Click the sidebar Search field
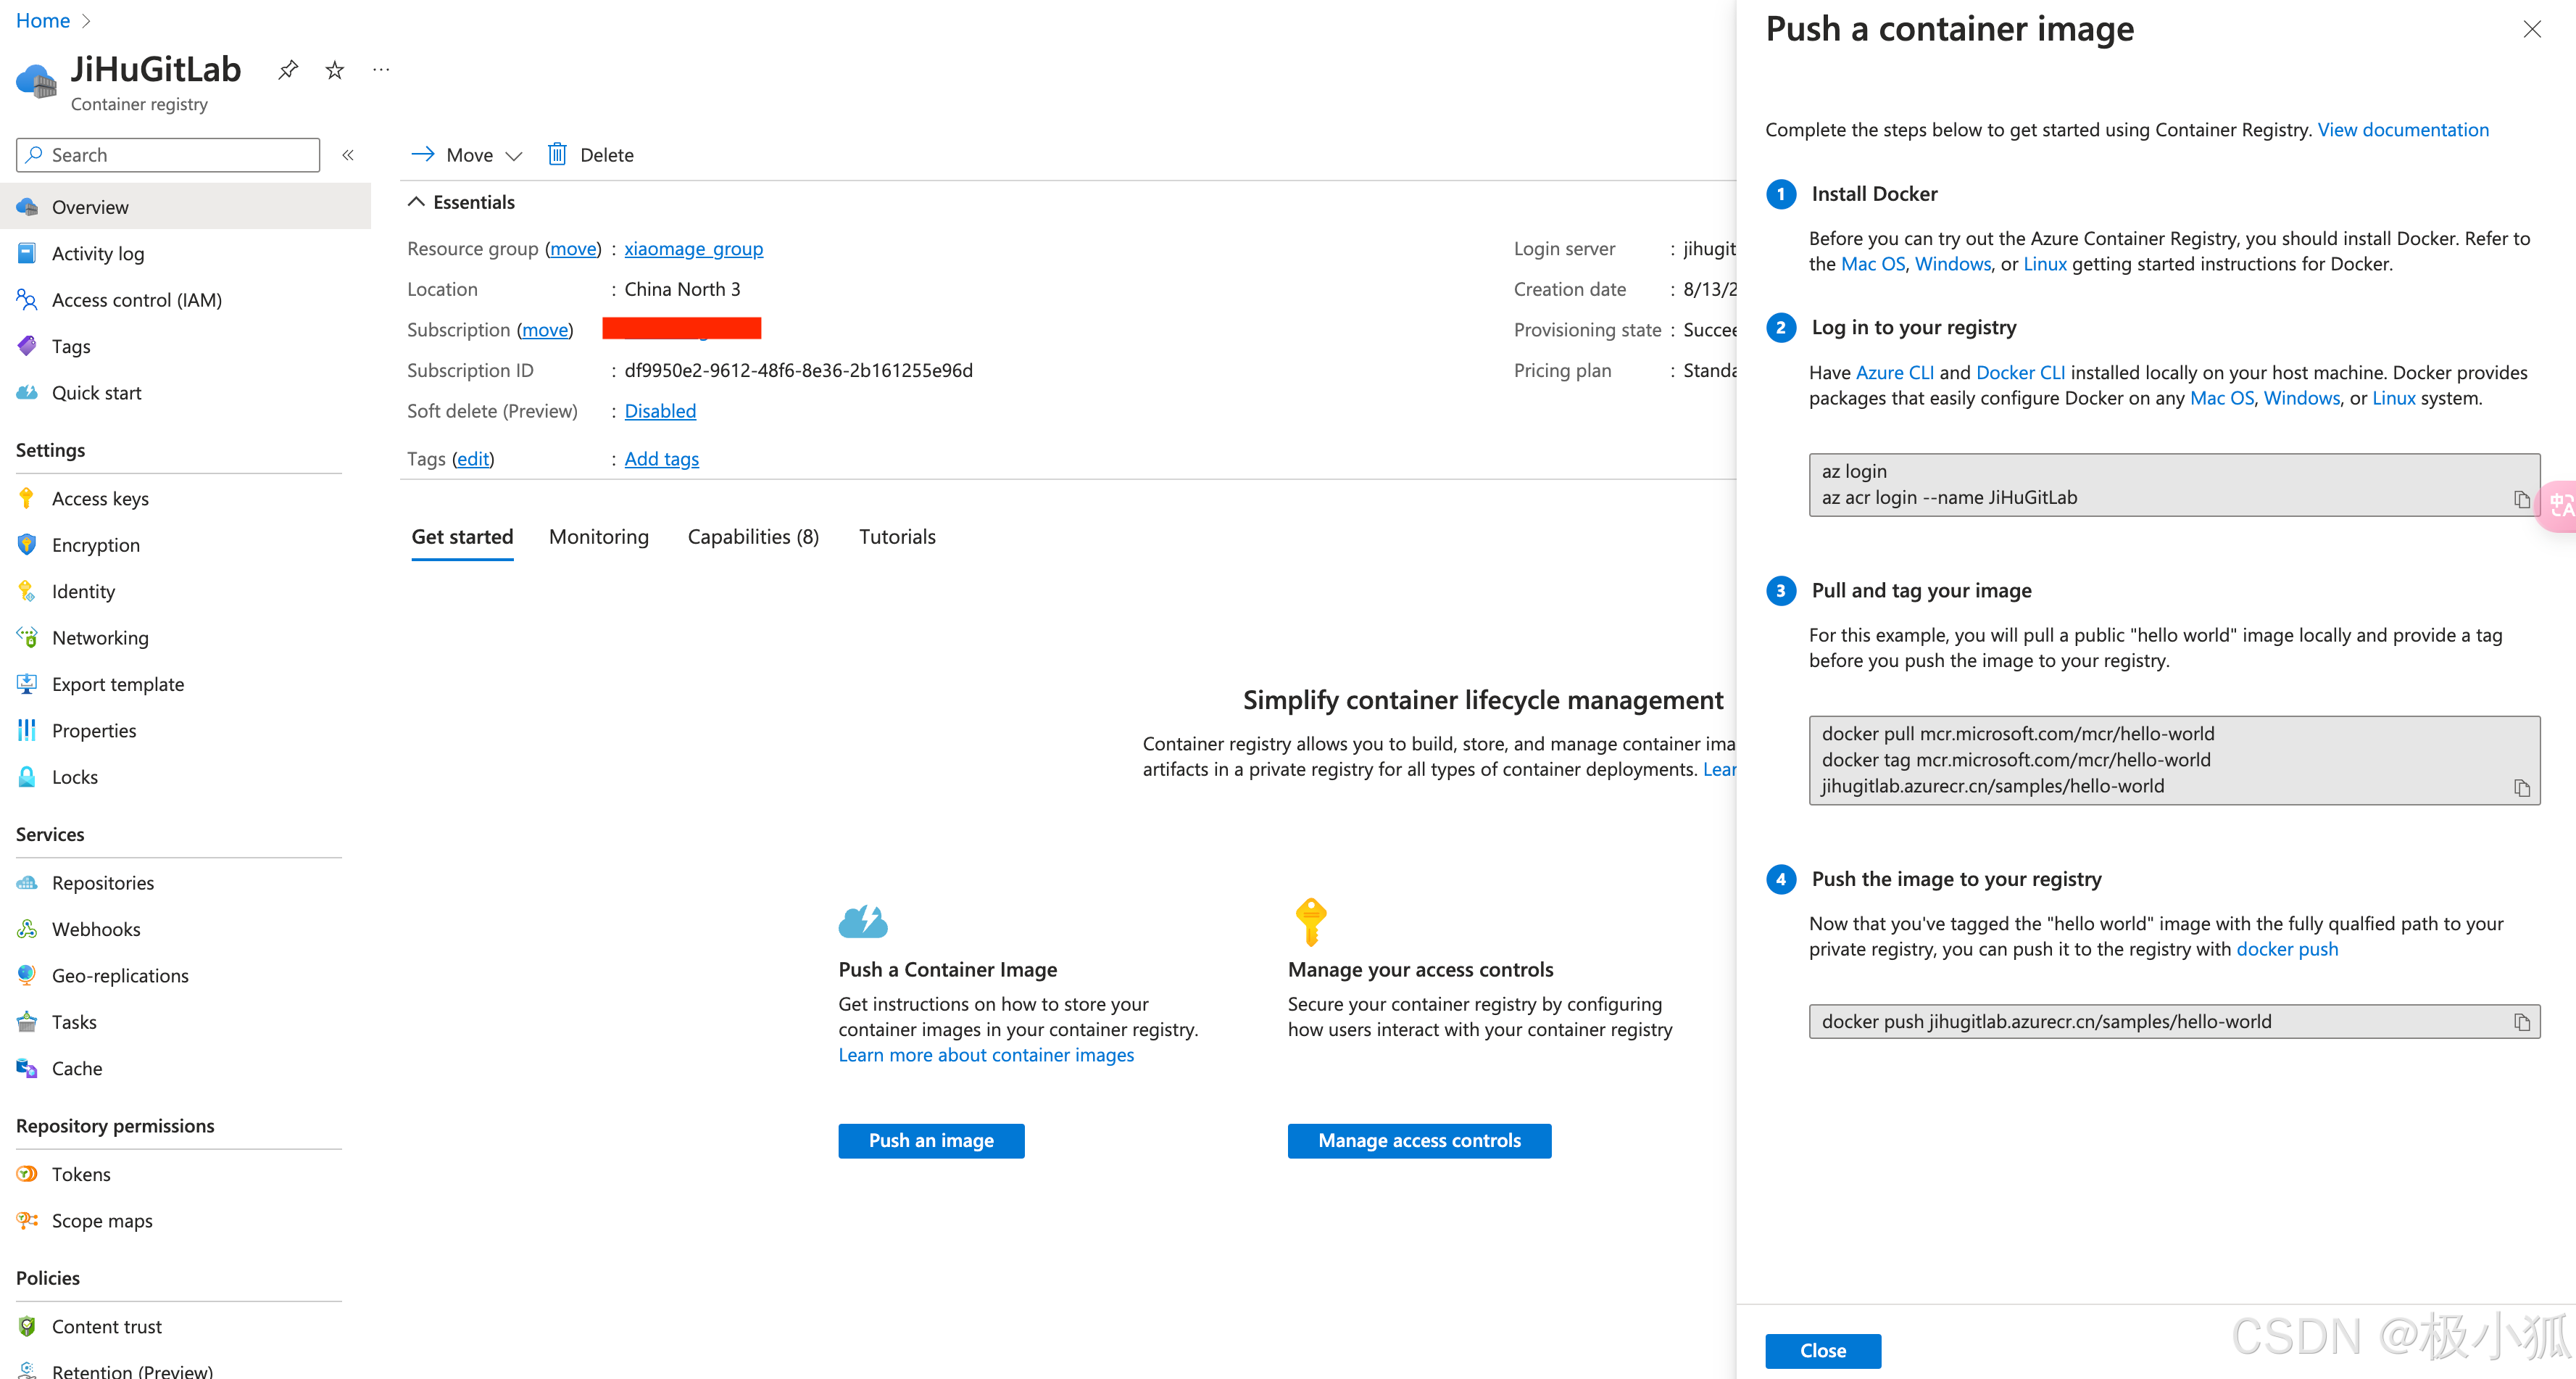This screenshot has height=1379, width=2576. click(x=168, y=155)
